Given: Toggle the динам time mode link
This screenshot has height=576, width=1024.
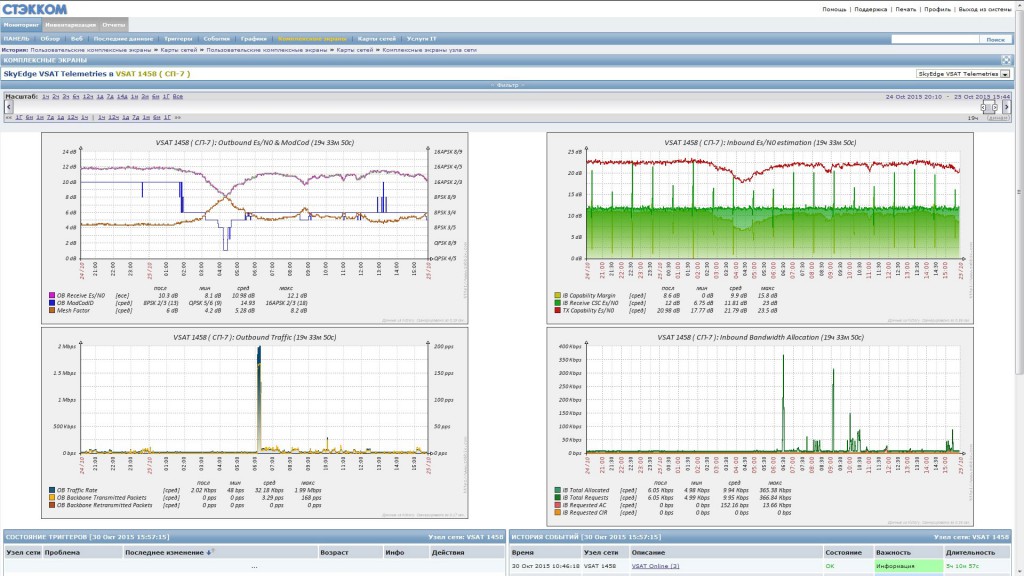Looking at the screenshot, I should click(x=997, y=118).
